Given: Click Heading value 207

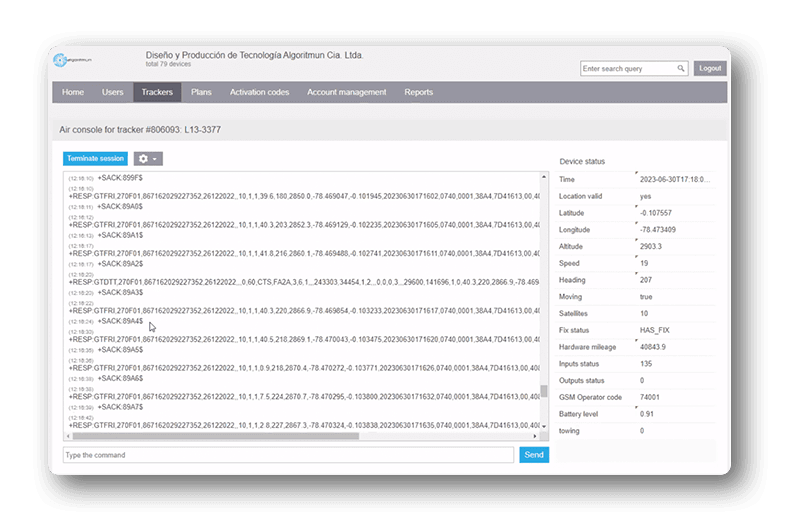Looking at the screenshot, I should click(x=646, y=280).
